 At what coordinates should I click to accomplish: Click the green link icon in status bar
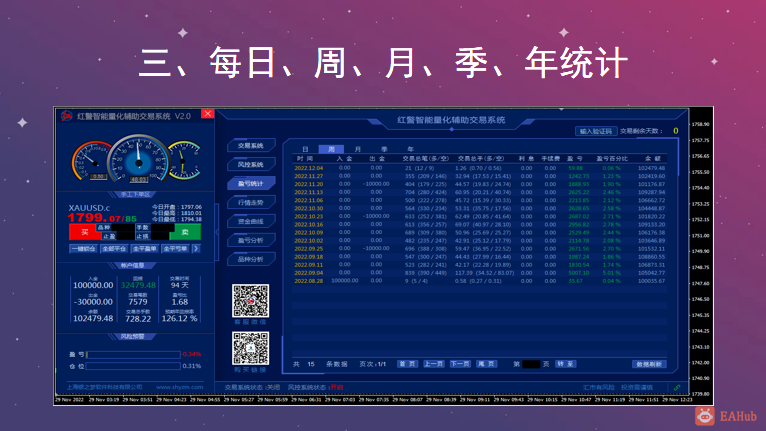677,388
